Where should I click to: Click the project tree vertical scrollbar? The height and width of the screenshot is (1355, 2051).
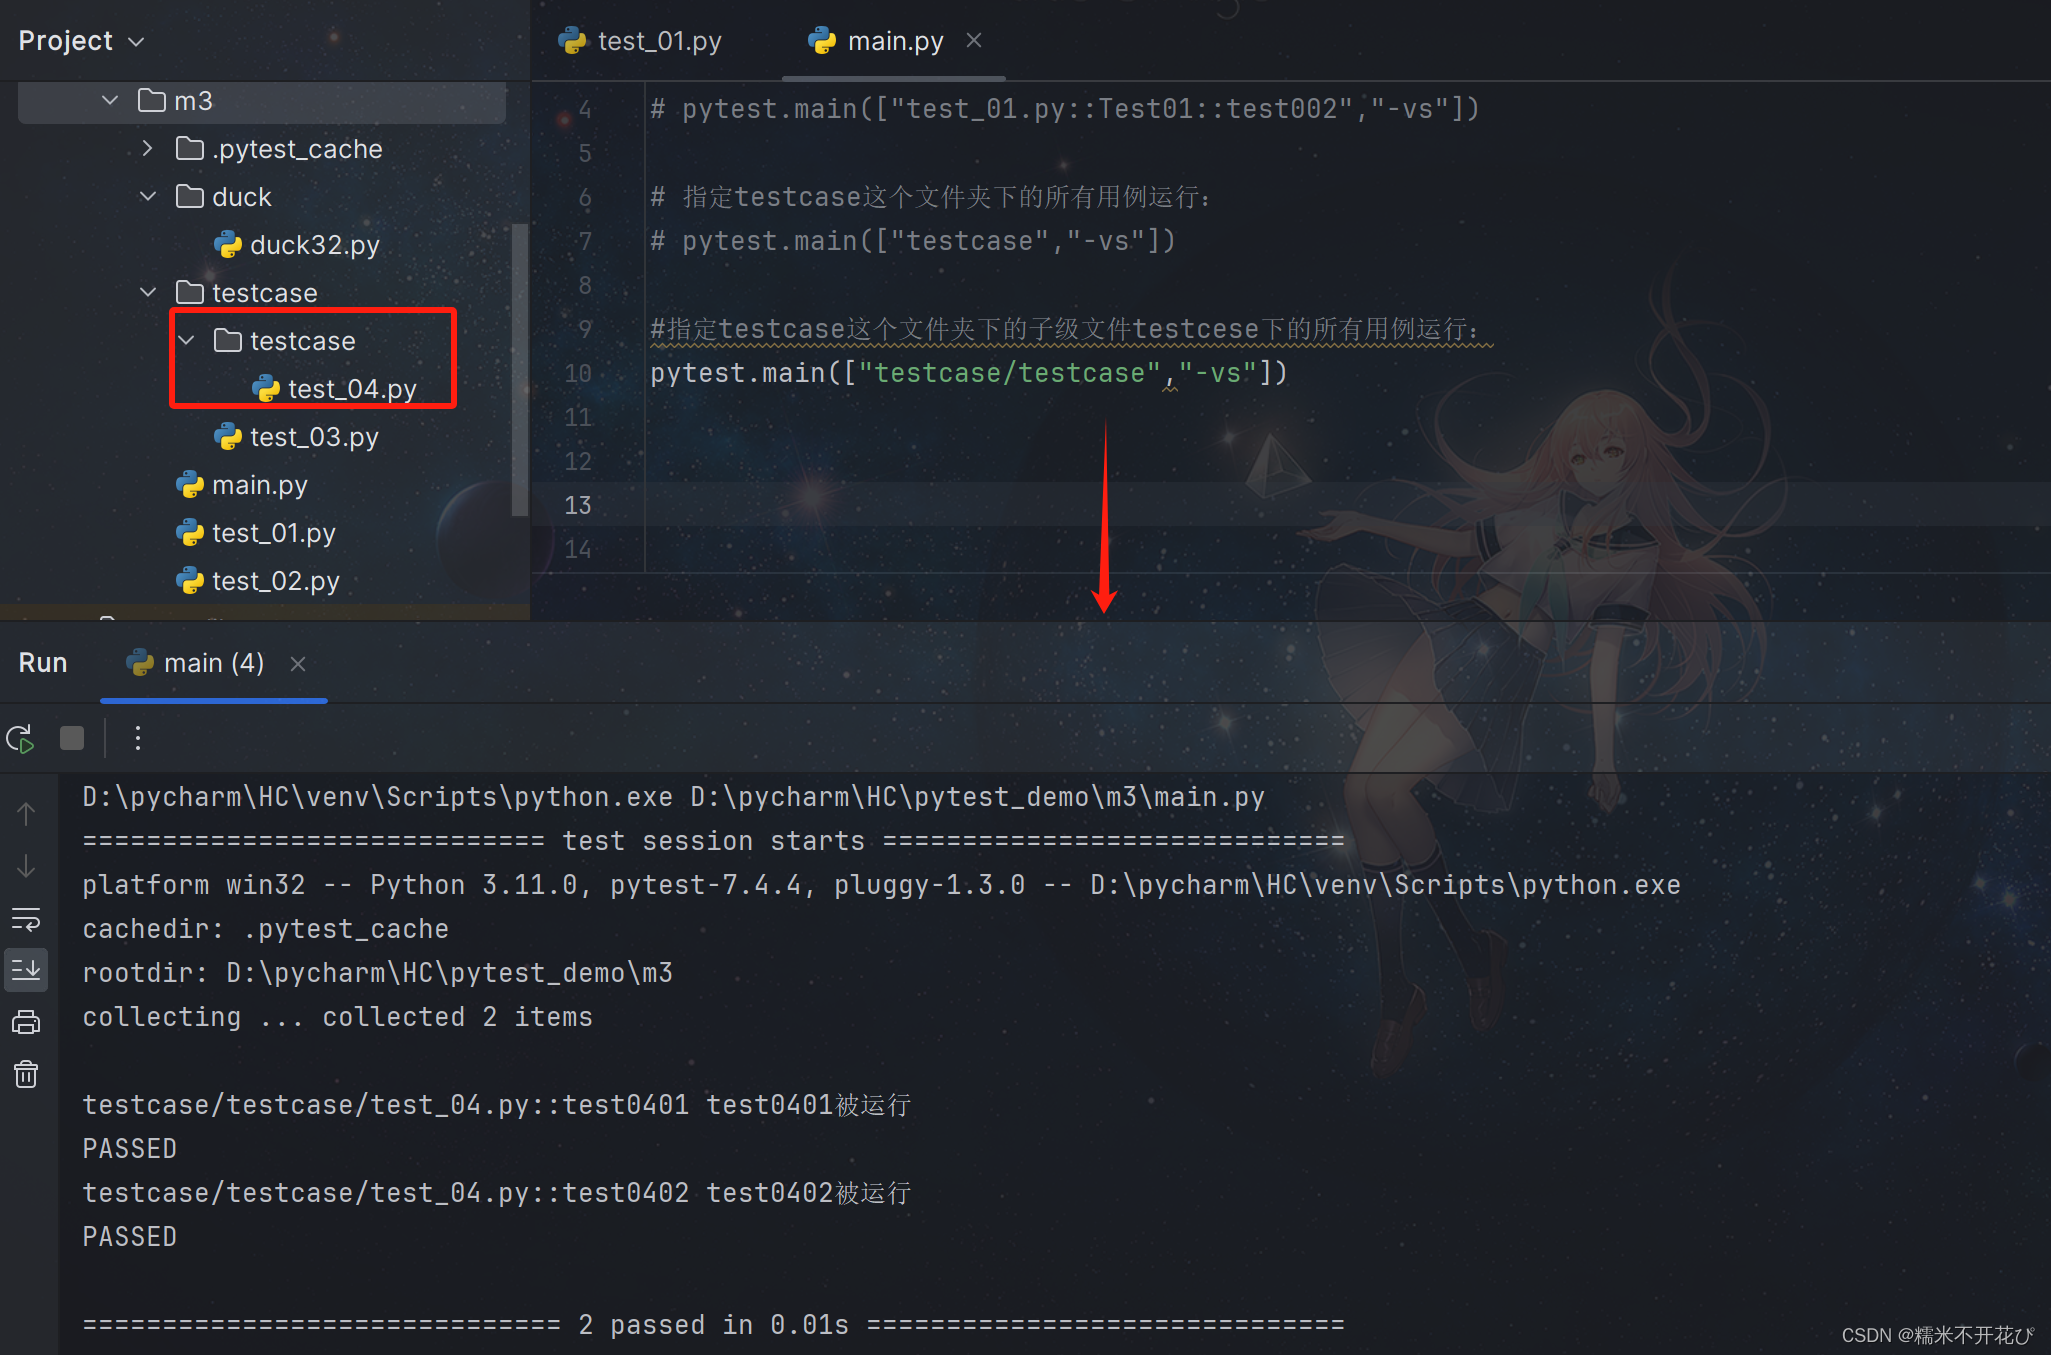519,370
